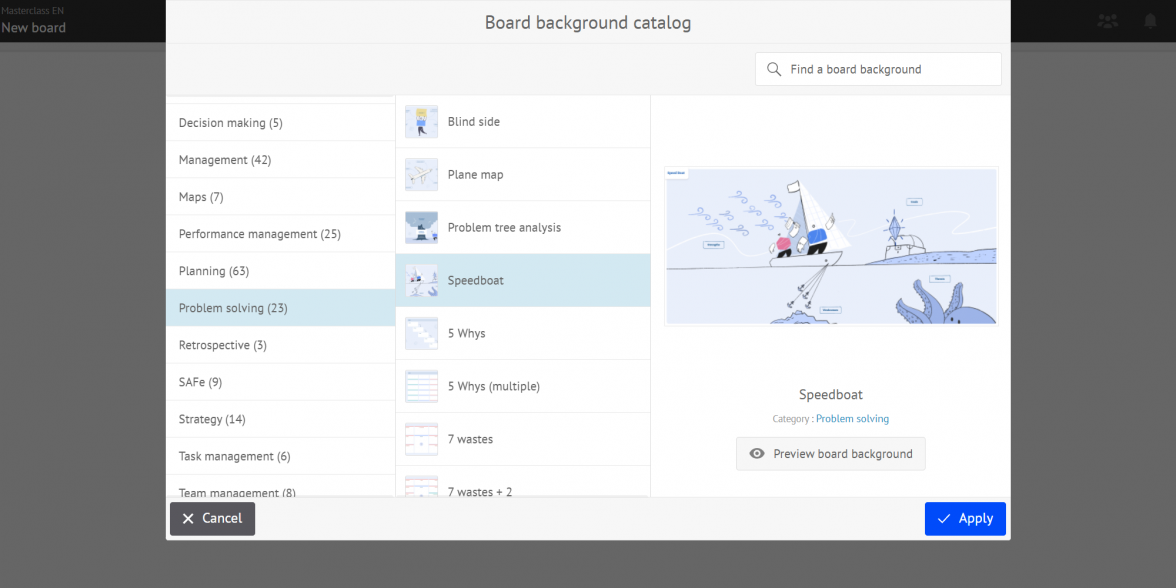Click the Blind side thumbnail icon
This screenshot has width=1176, height=588.
pyautogui.click(x=421, y=122)
